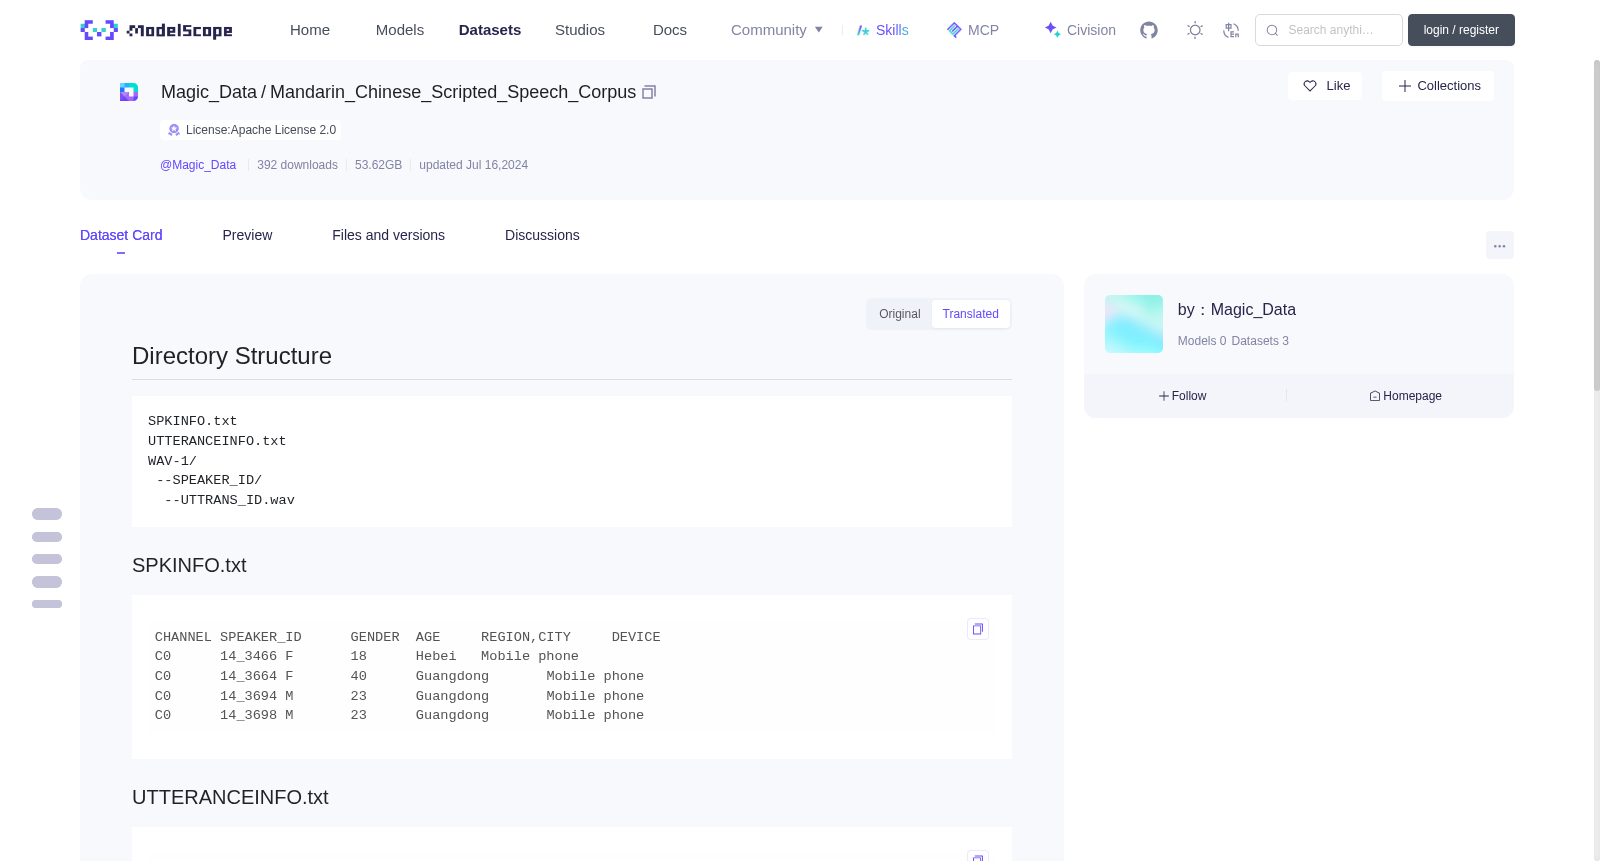Go to Home in top navigation

coord(310,30)
